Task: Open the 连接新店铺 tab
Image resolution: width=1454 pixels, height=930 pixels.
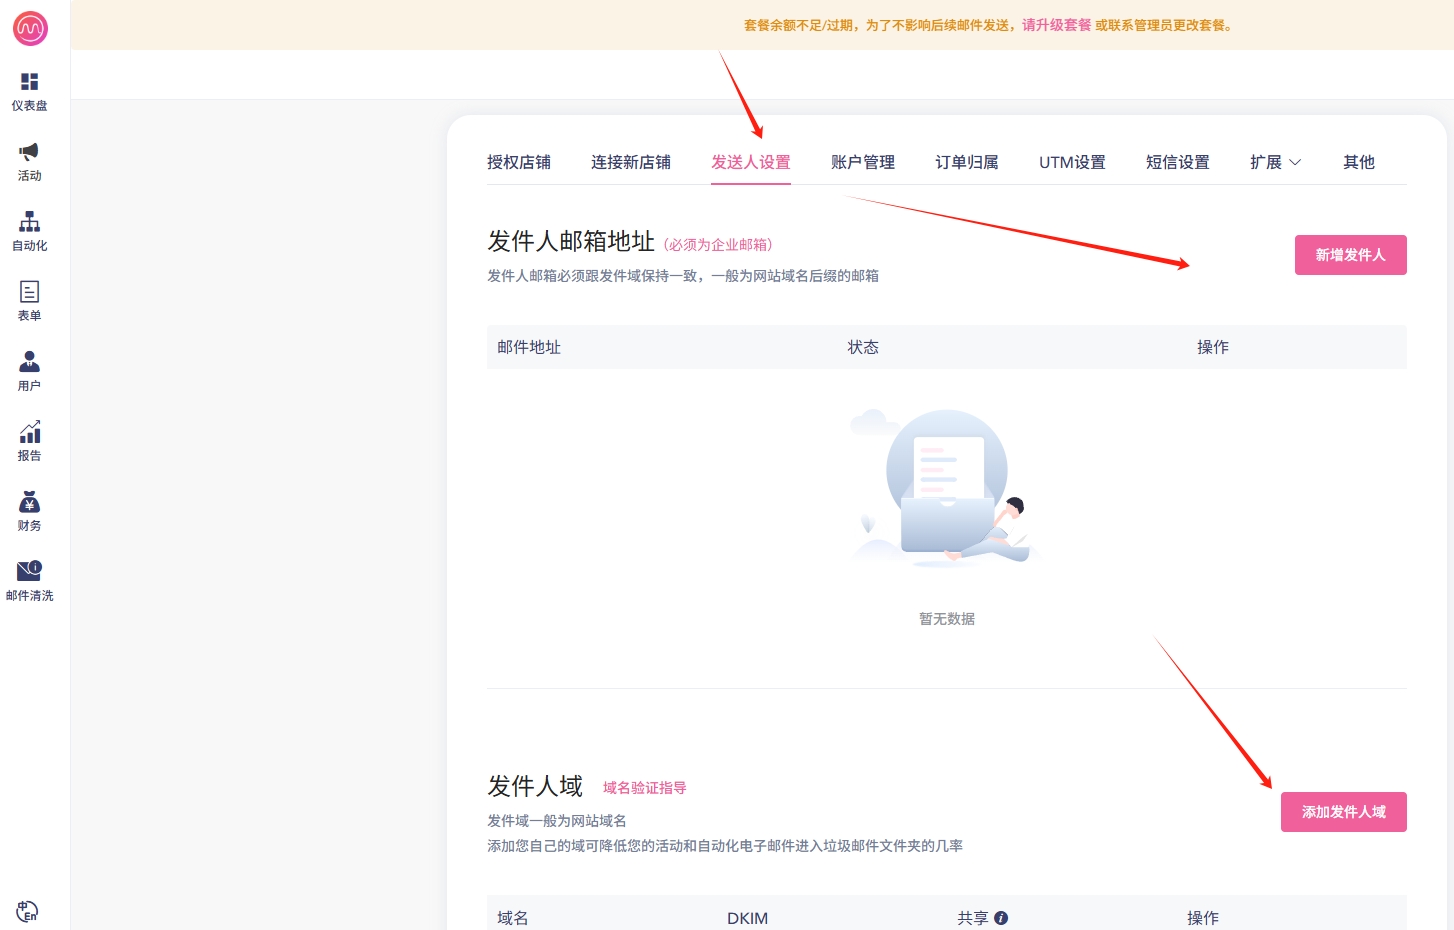Action: pyautogui.click(x=630, y=162)
